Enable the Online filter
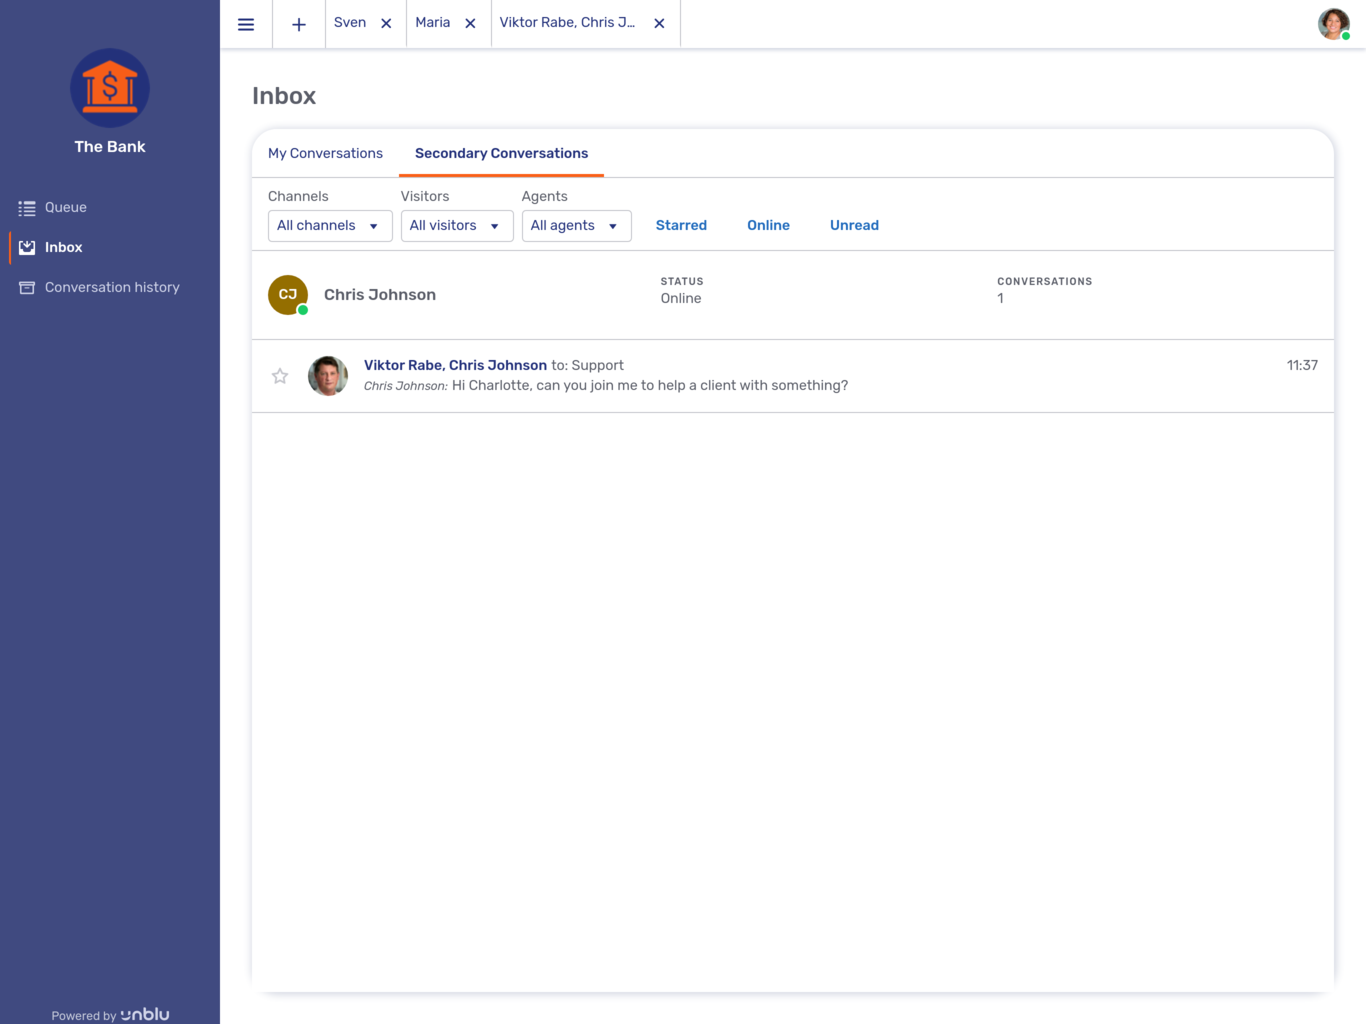The width and height of the screenshot is (1366, 1024). (768, 225)
